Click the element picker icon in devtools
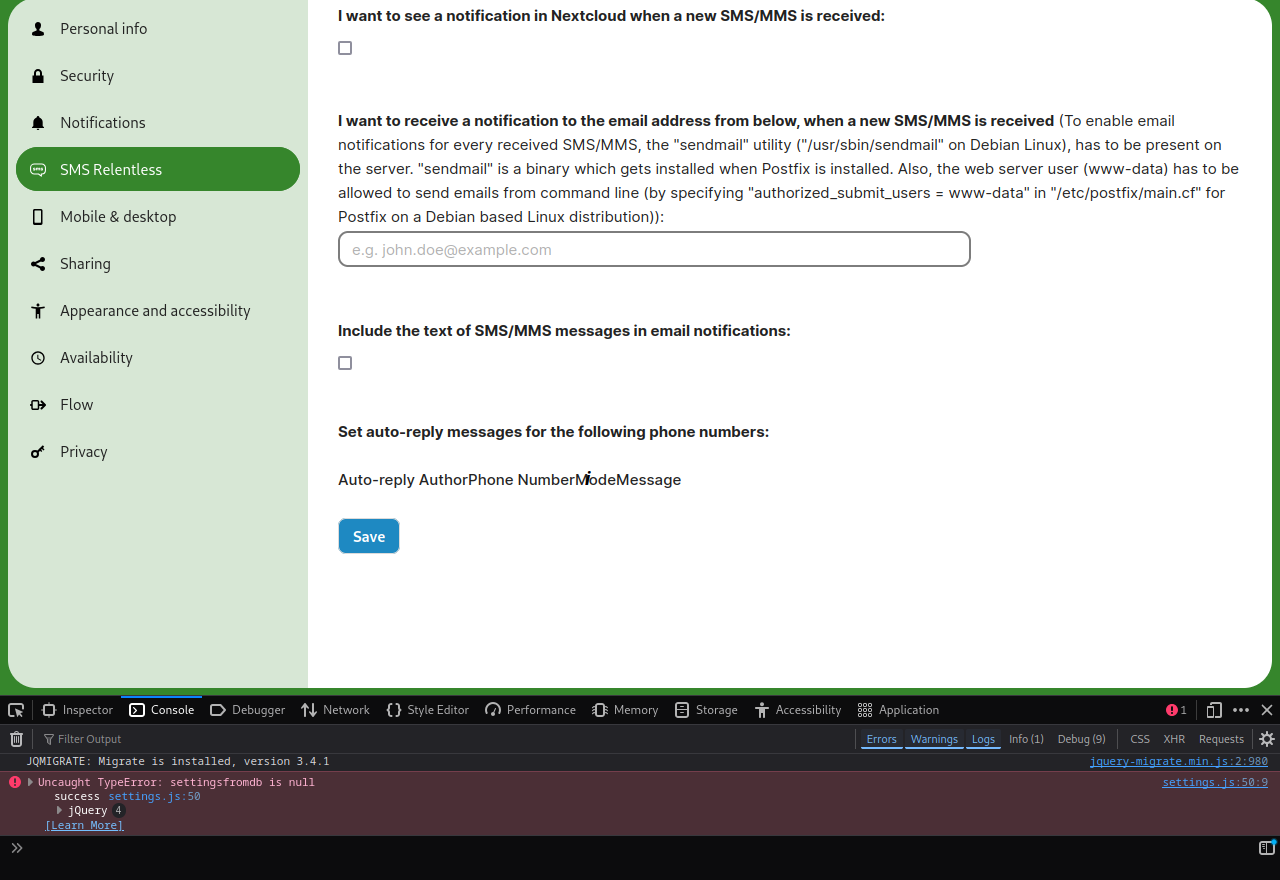This screenshot has width=1280, height=880. 16,710
